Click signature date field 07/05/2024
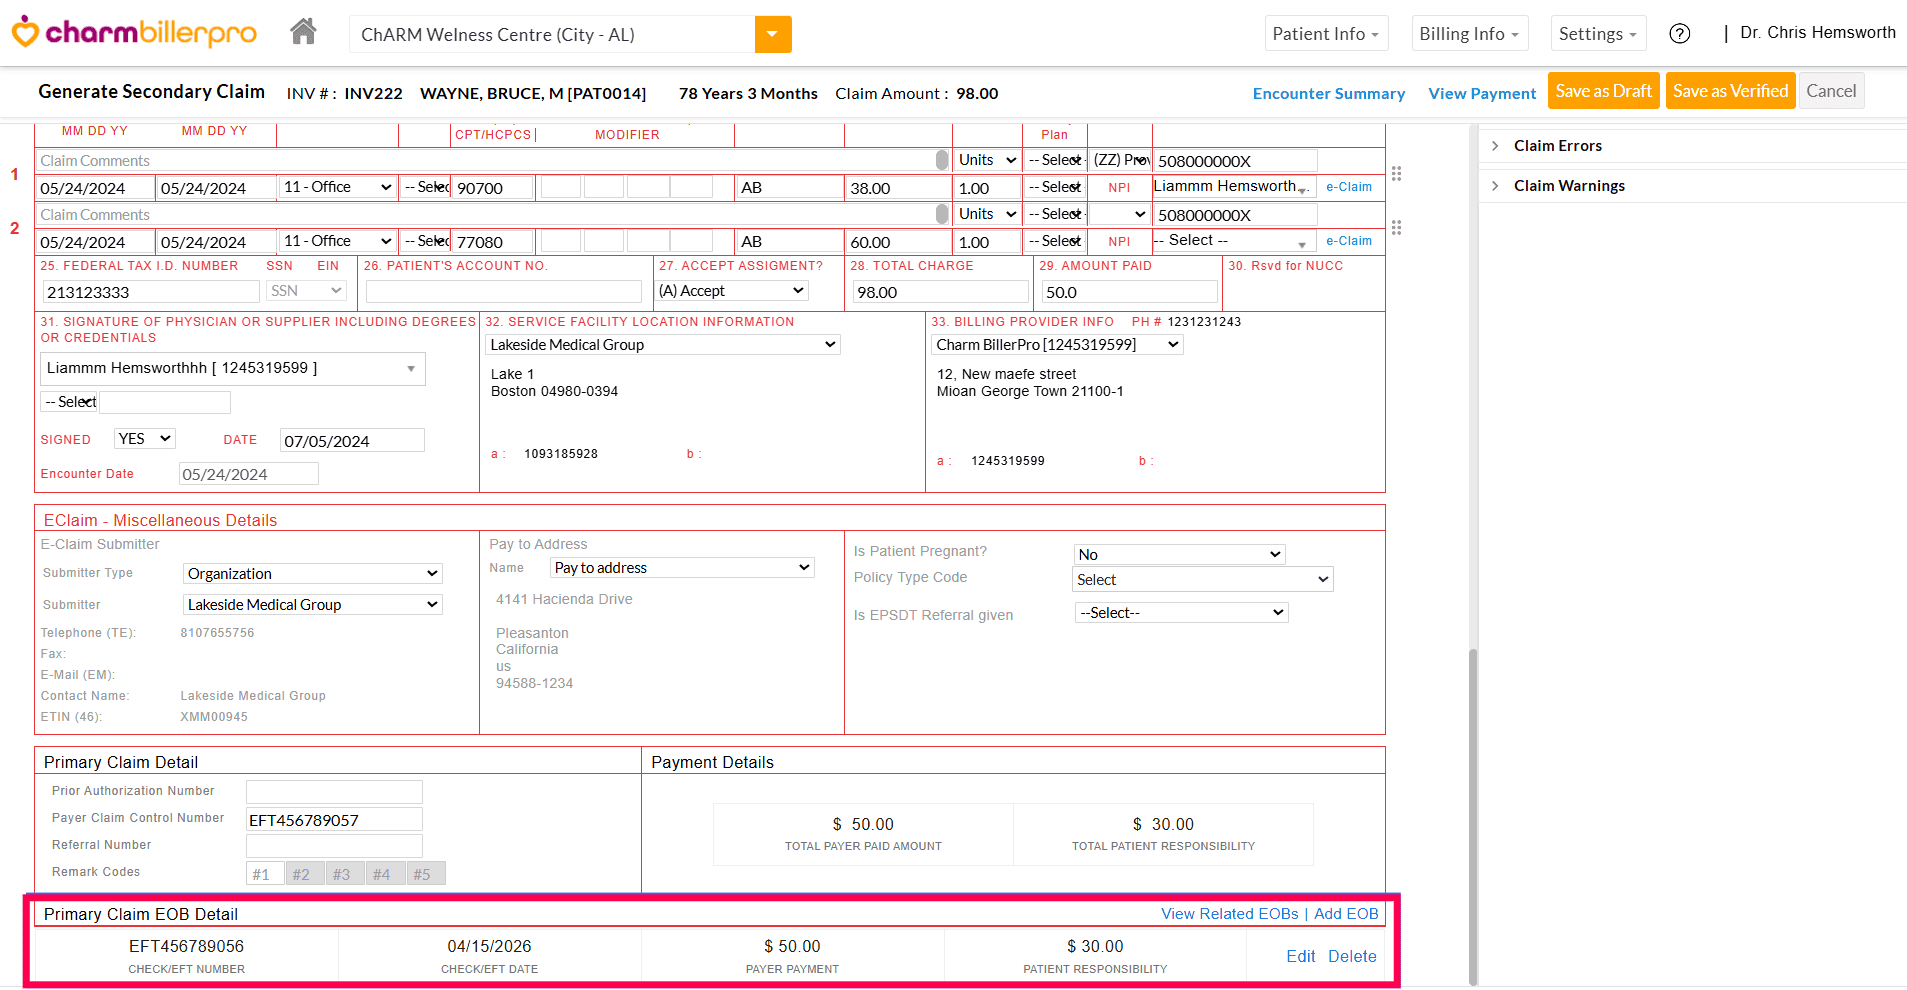The width and height of the screenshot is (1907, 990). coord(352,441)
